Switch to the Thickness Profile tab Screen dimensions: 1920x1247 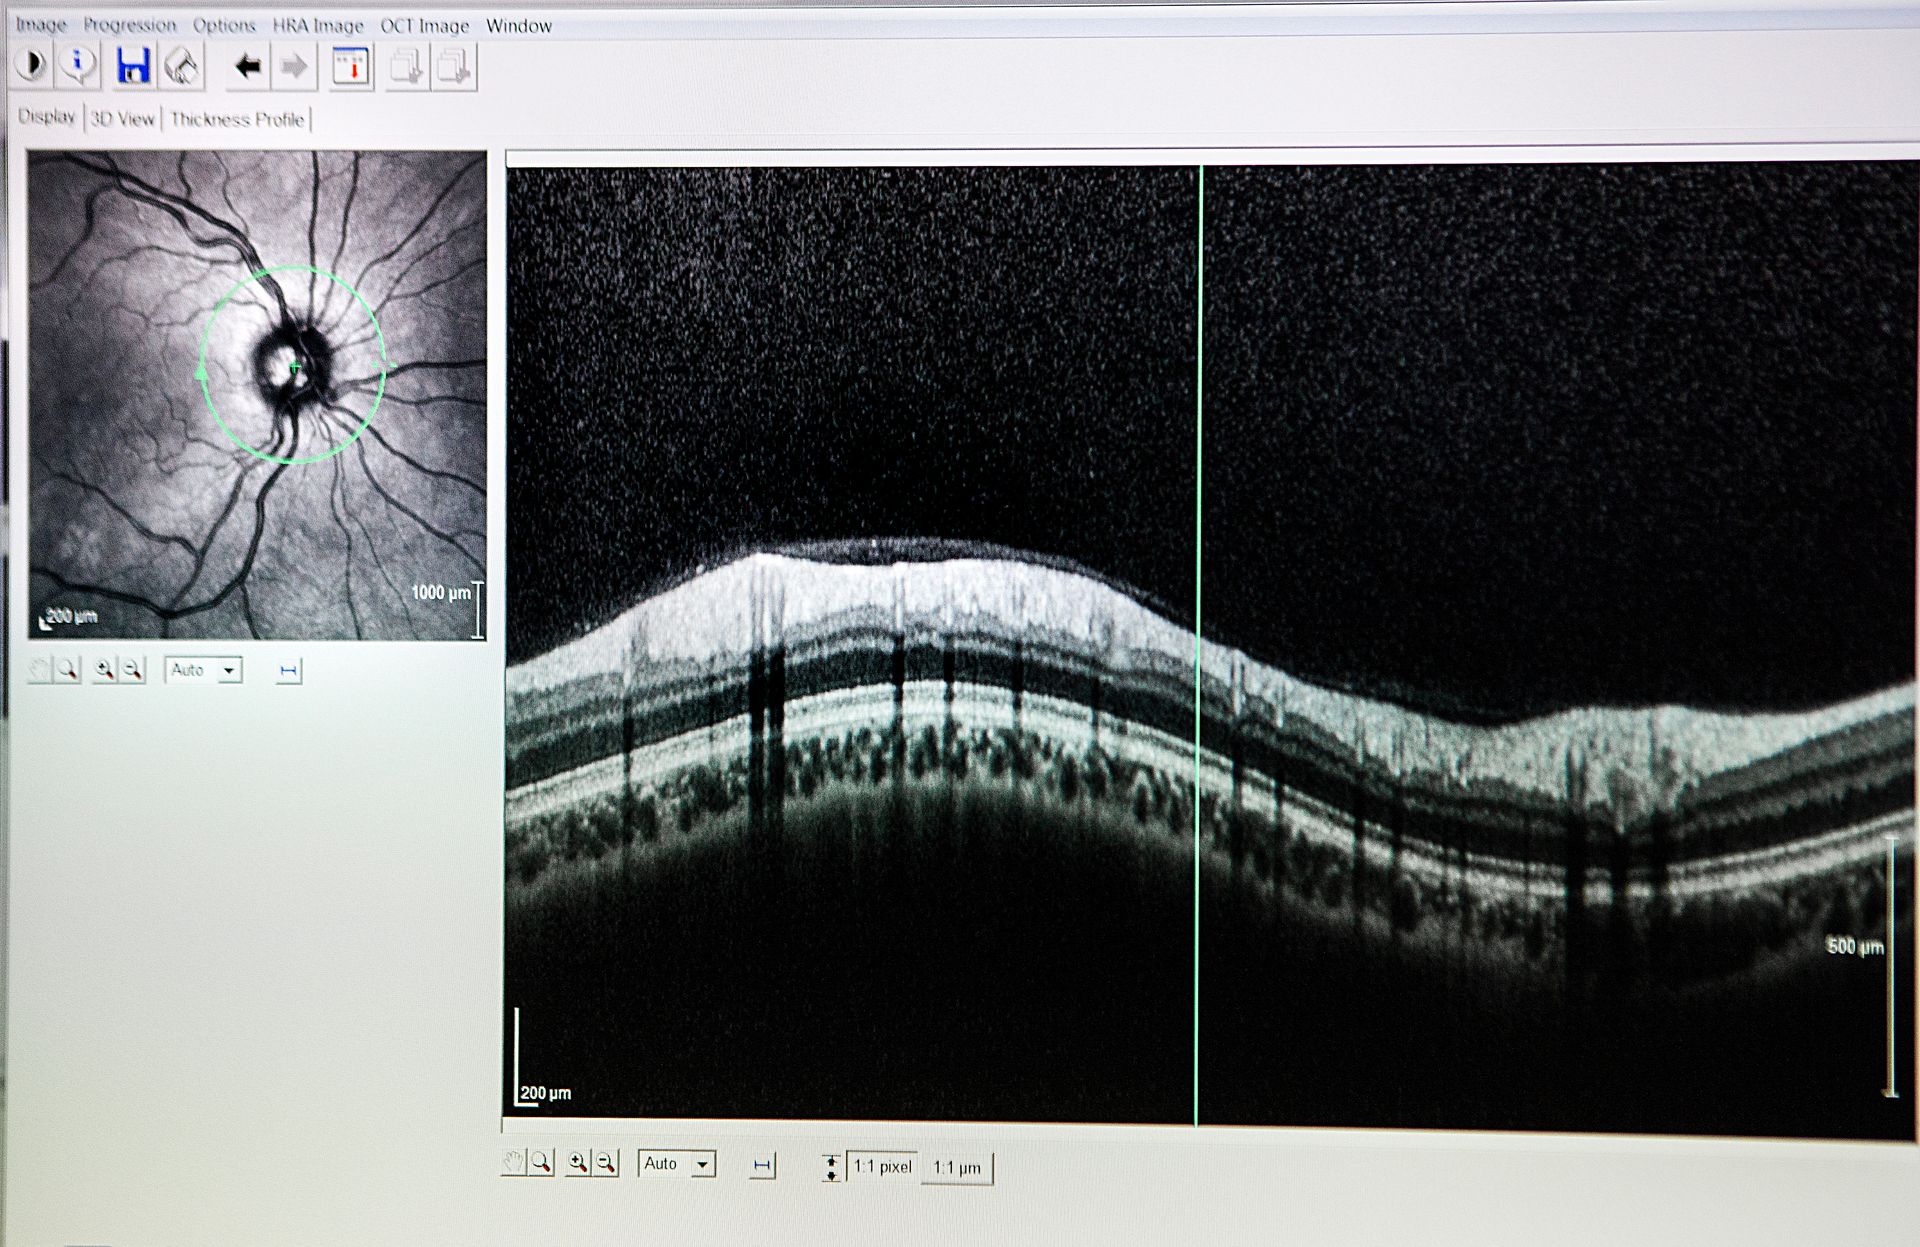tap(237, 119)
